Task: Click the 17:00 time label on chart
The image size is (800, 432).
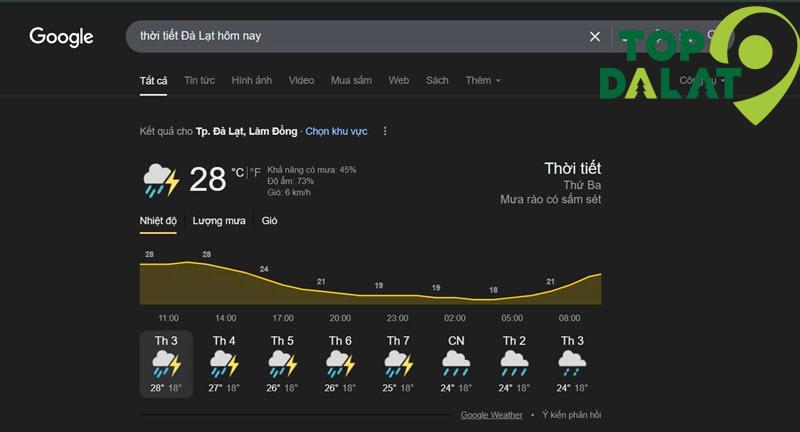Action: [283, 318]
